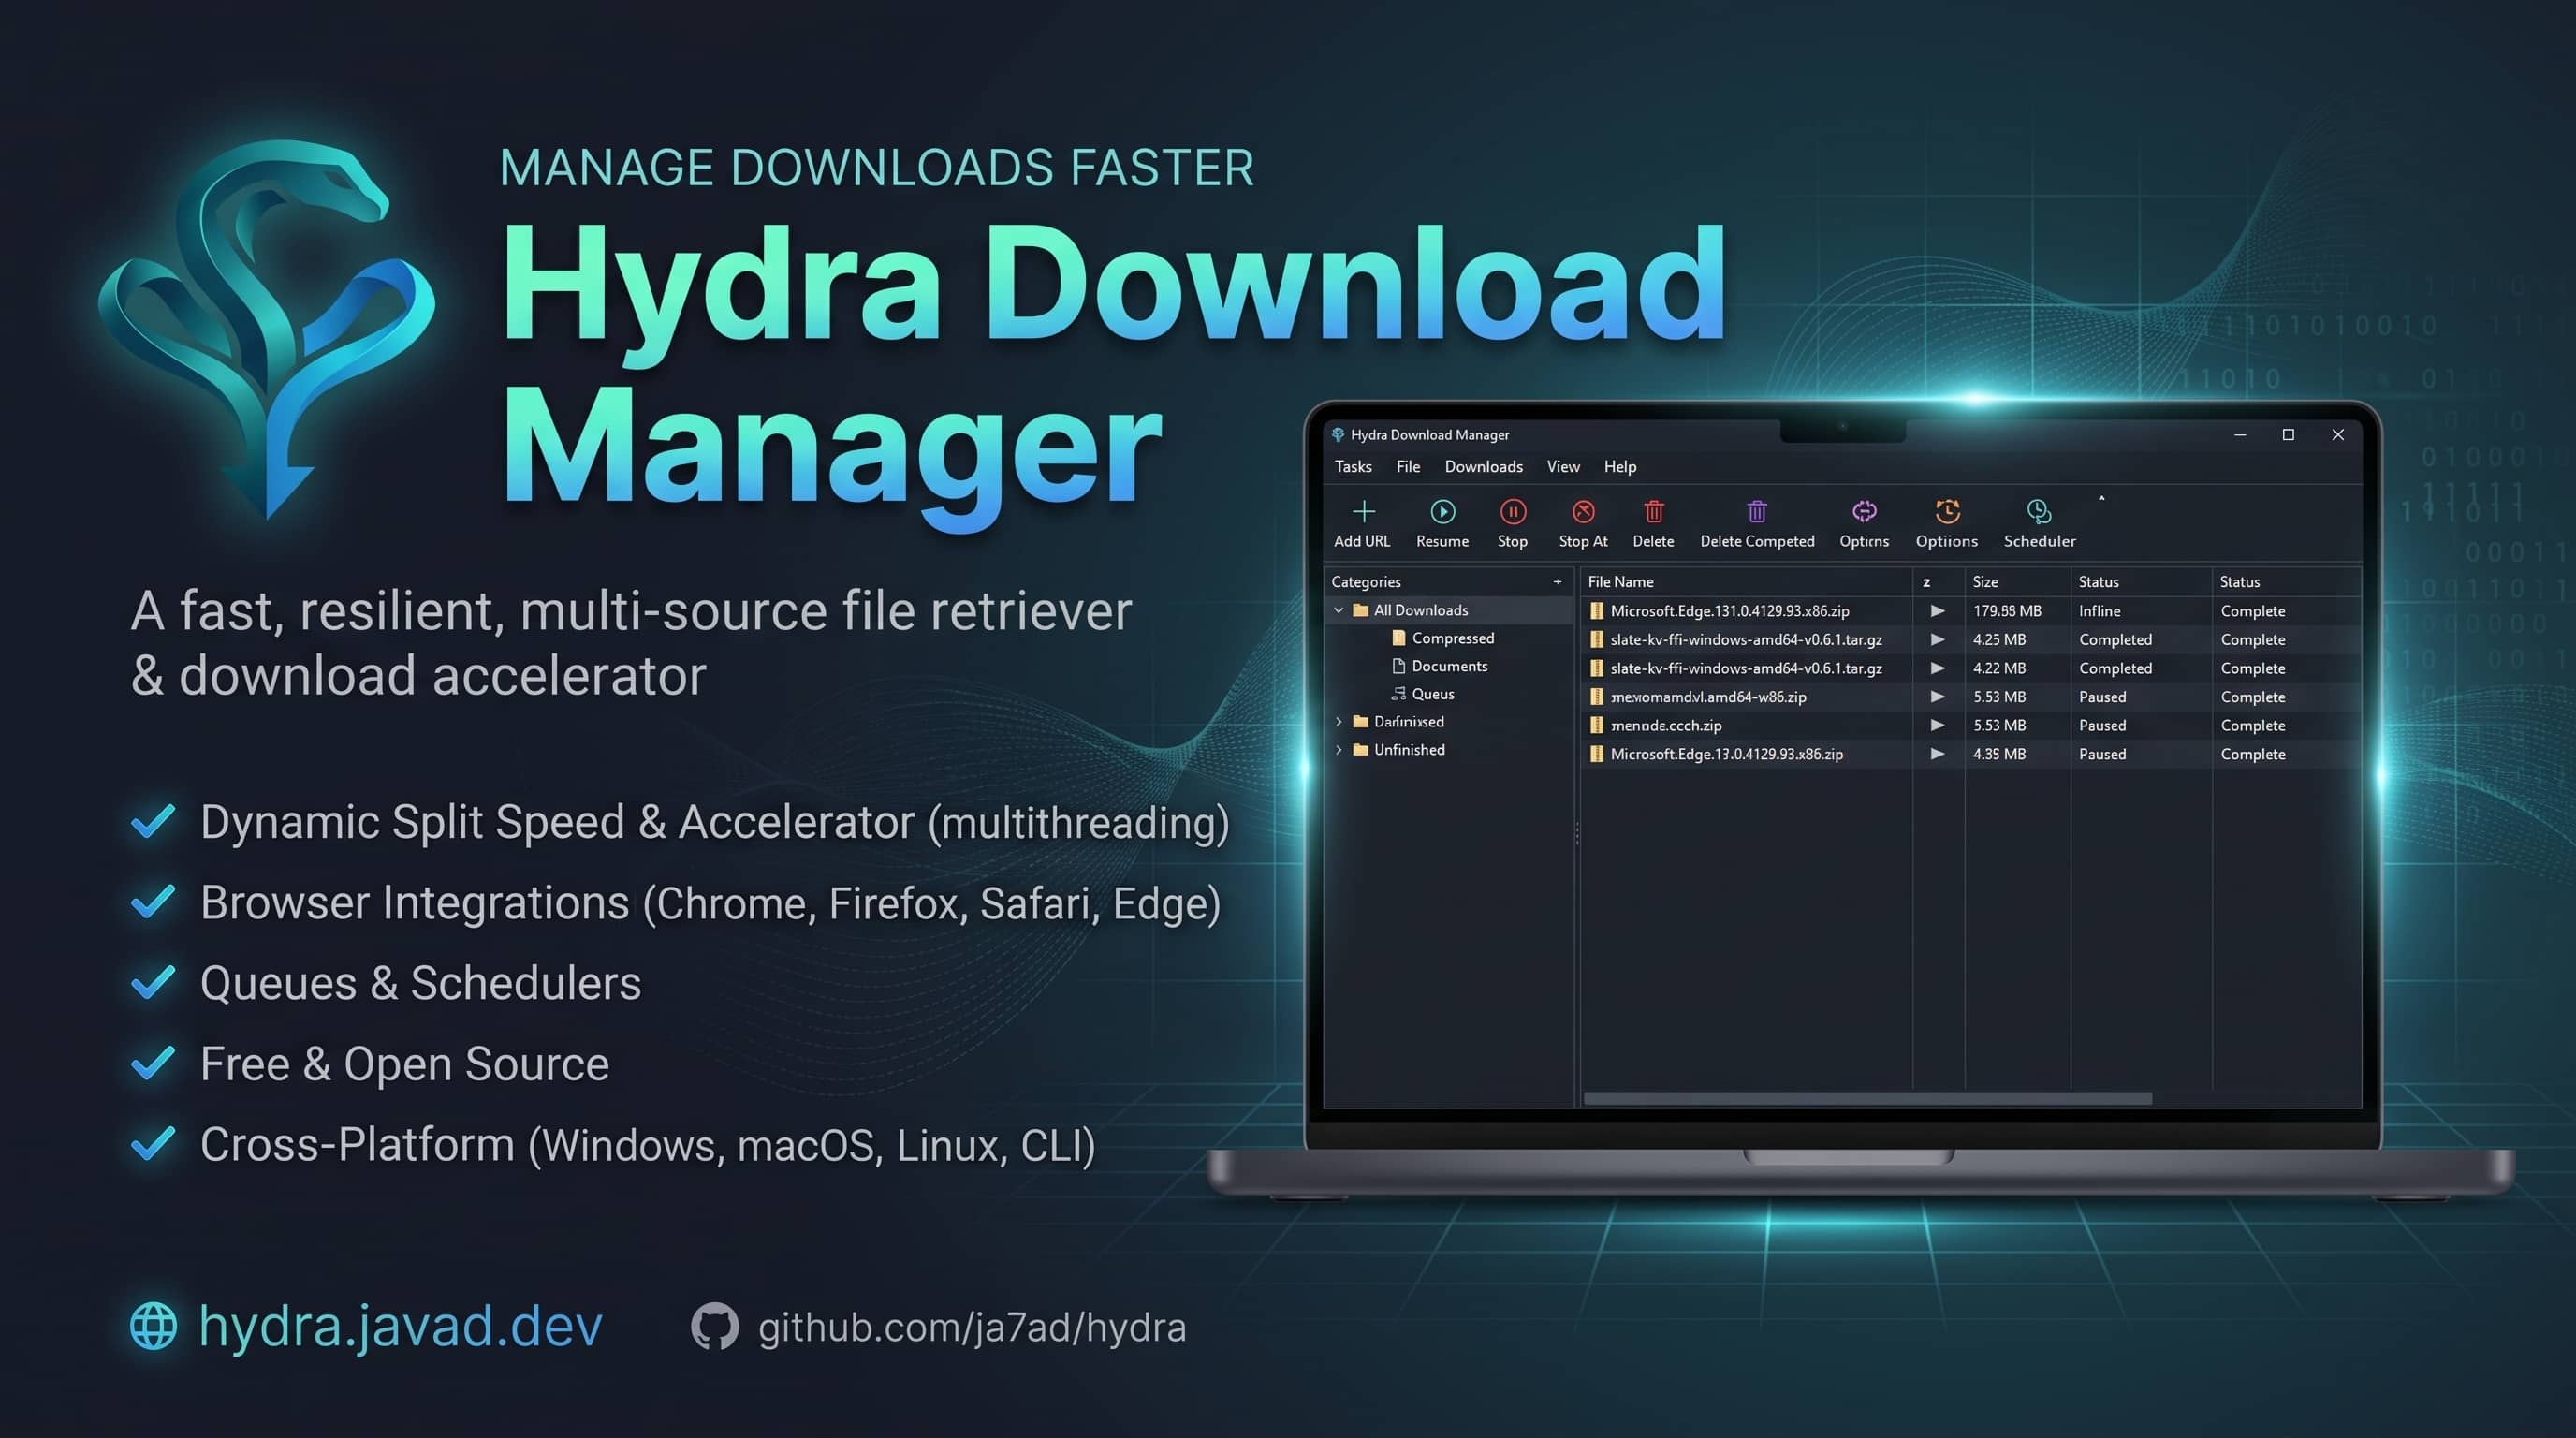Visit the hydra.javad.dev link
The height and width of the screenshot is (1438, 2576).
pyautogui.click(x=400, y=1326)
